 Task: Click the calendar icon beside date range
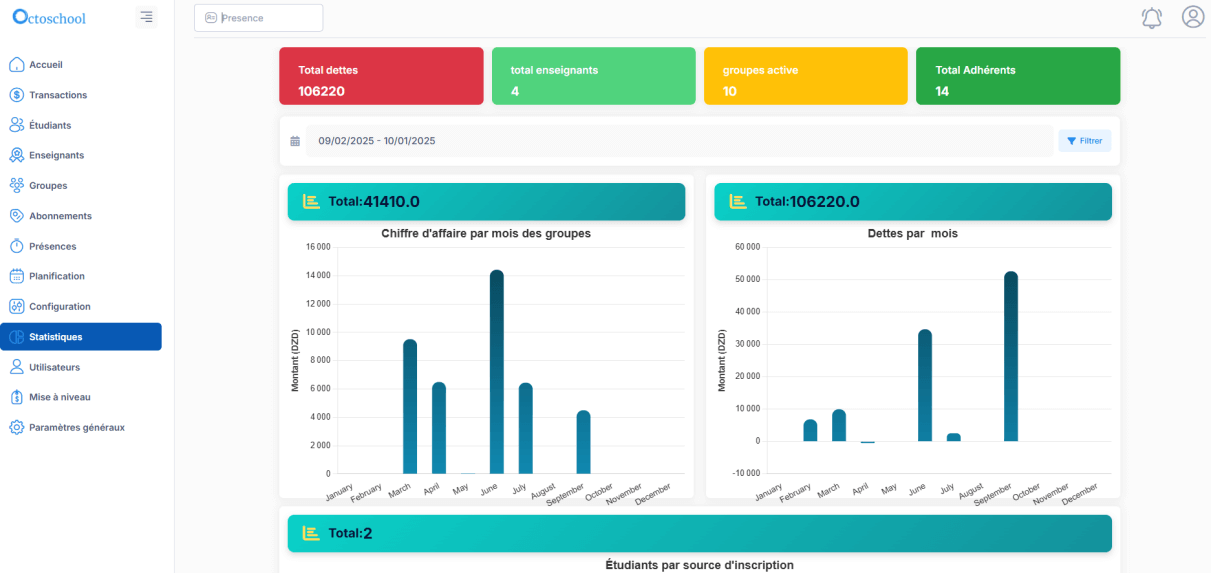295,141
